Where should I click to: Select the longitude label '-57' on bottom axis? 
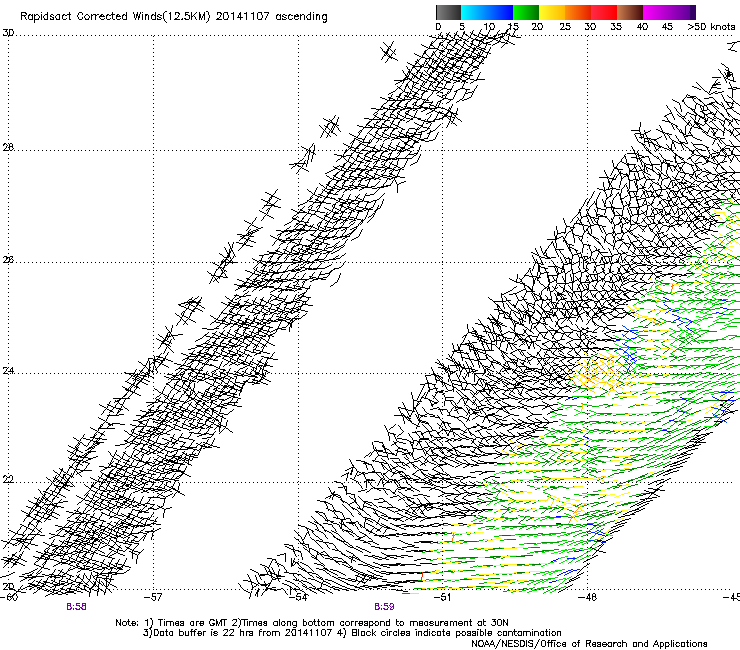pyautogui.click(x=153, y=597)
